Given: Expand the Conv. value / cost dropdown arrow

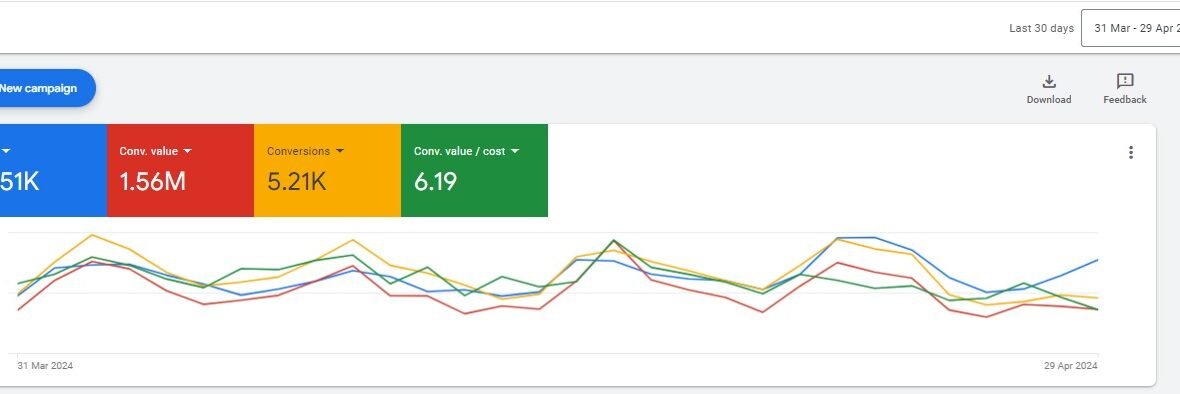Looking at the screenshot, I should (515, 151).
